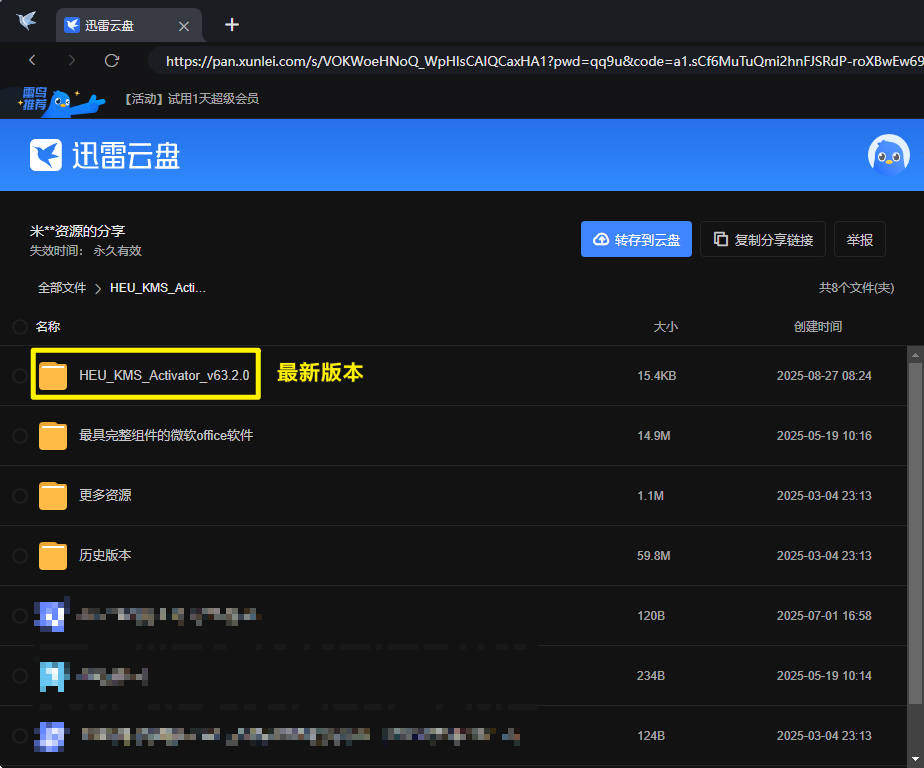The height and width of the screenshot is (768, 924).
Task: Click the file icon in 234B row
Action: click(x=53, y=676)
